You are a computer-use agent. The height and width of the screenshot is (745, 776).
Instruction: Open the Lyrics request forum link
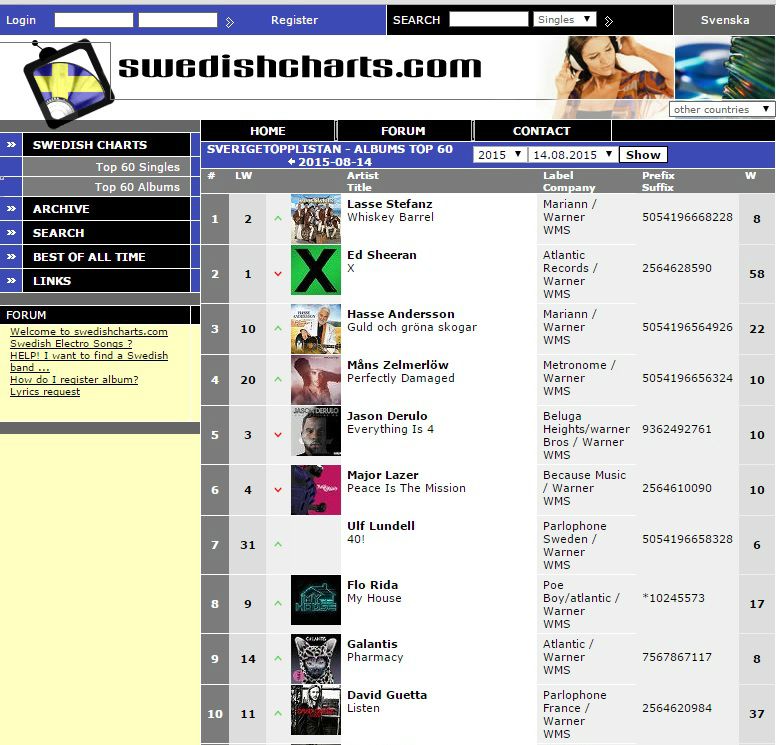(x=45, y=392)
